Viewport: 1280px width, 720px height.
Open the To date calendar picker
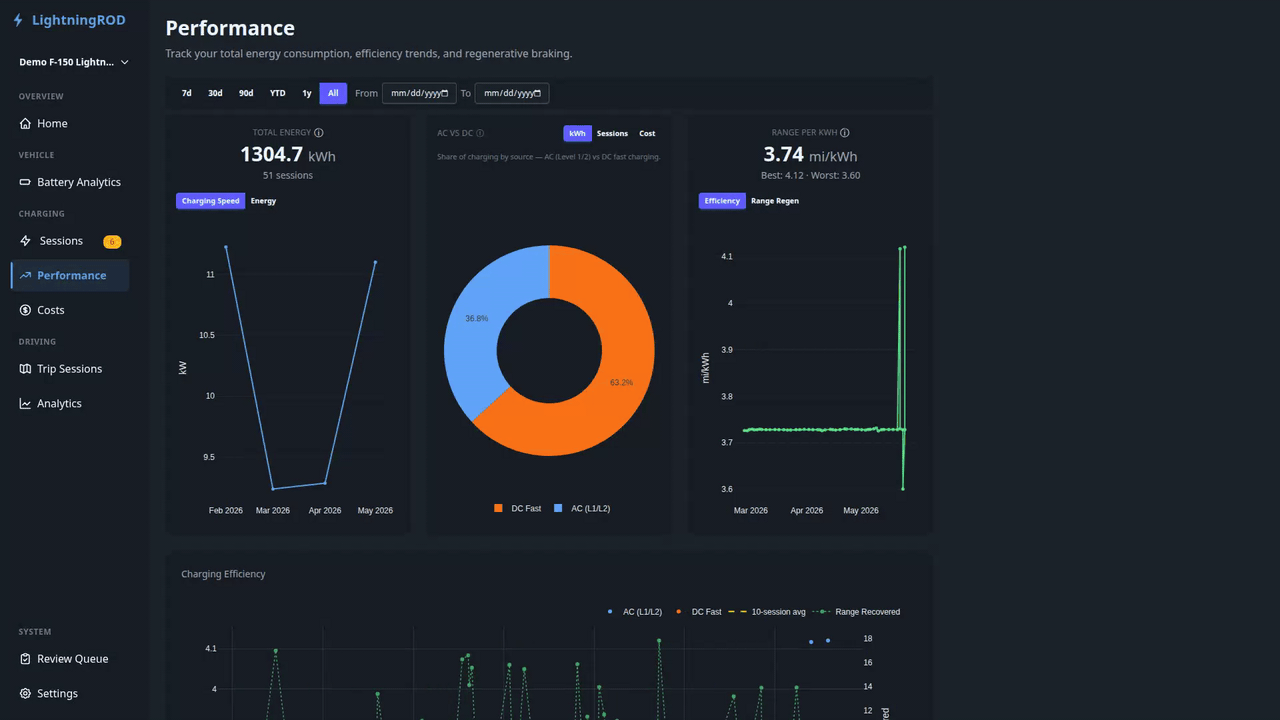coord(537,94)
